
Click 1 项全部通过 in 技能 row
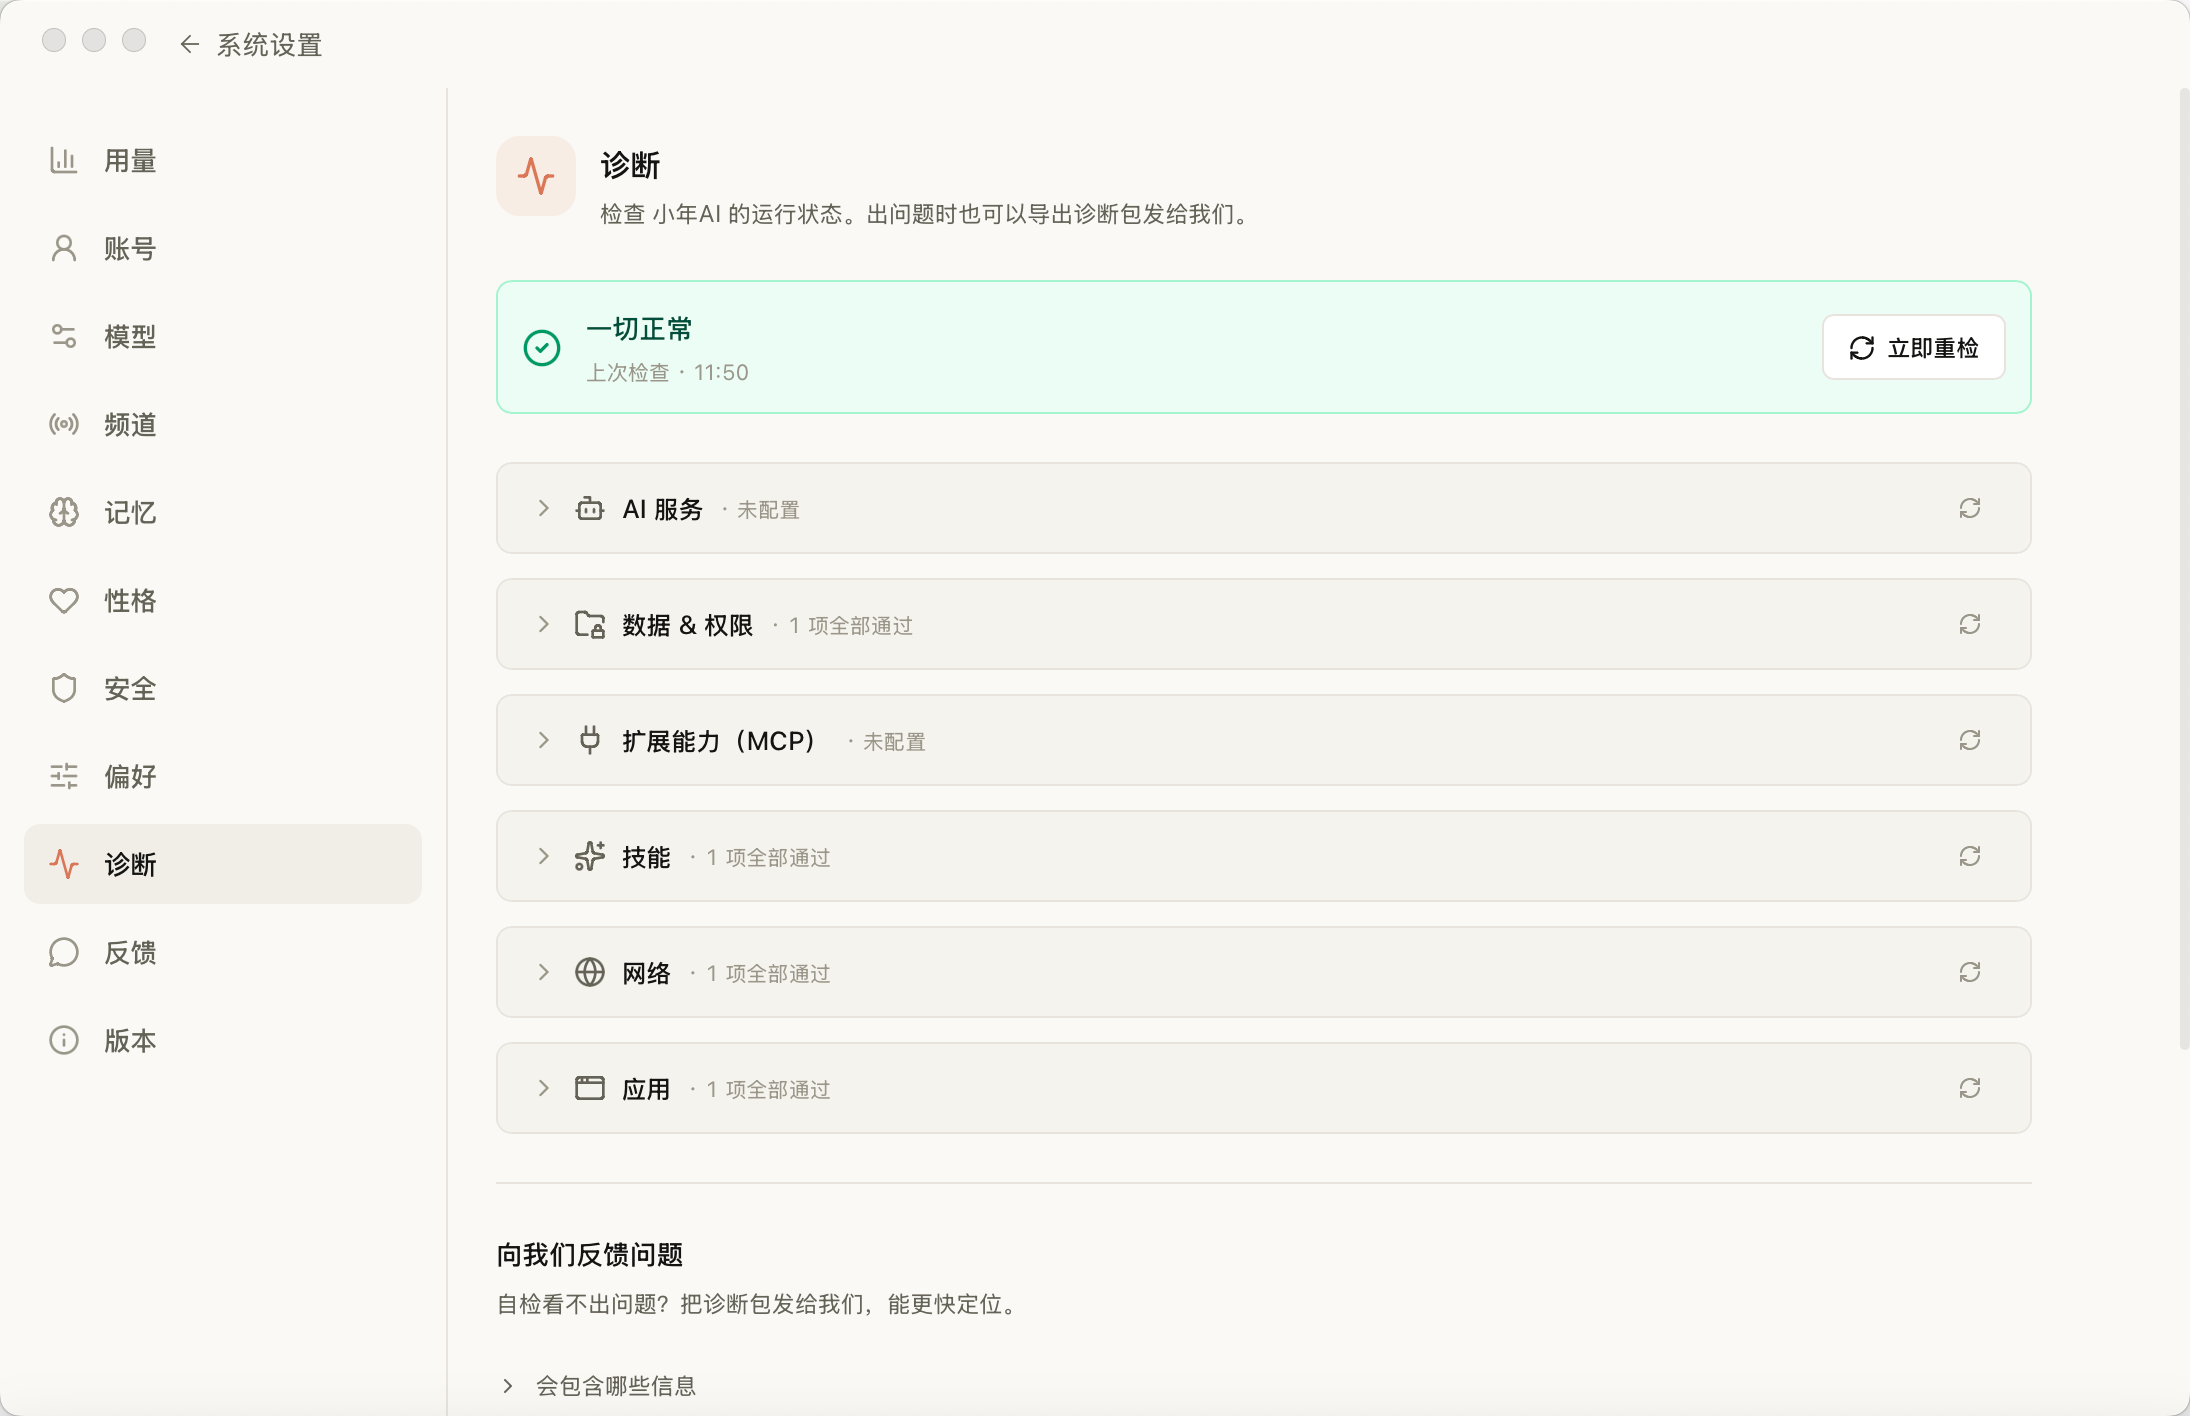pyautogui.click(x=769, y=858)
